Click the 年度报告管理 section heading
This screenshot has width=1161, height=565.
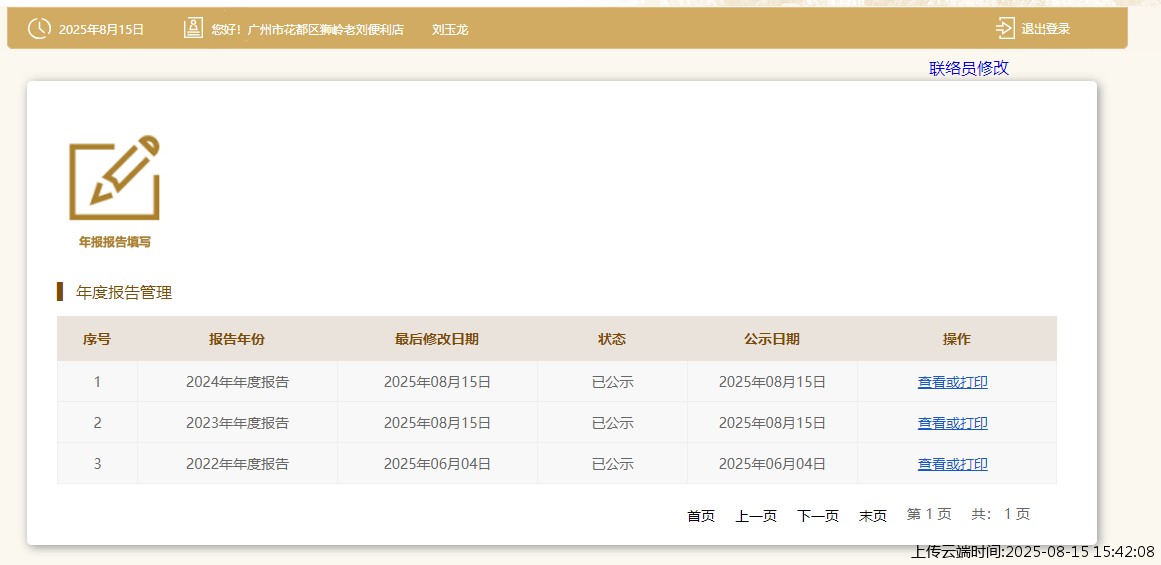pyautogui.click(x=124, y=292)
